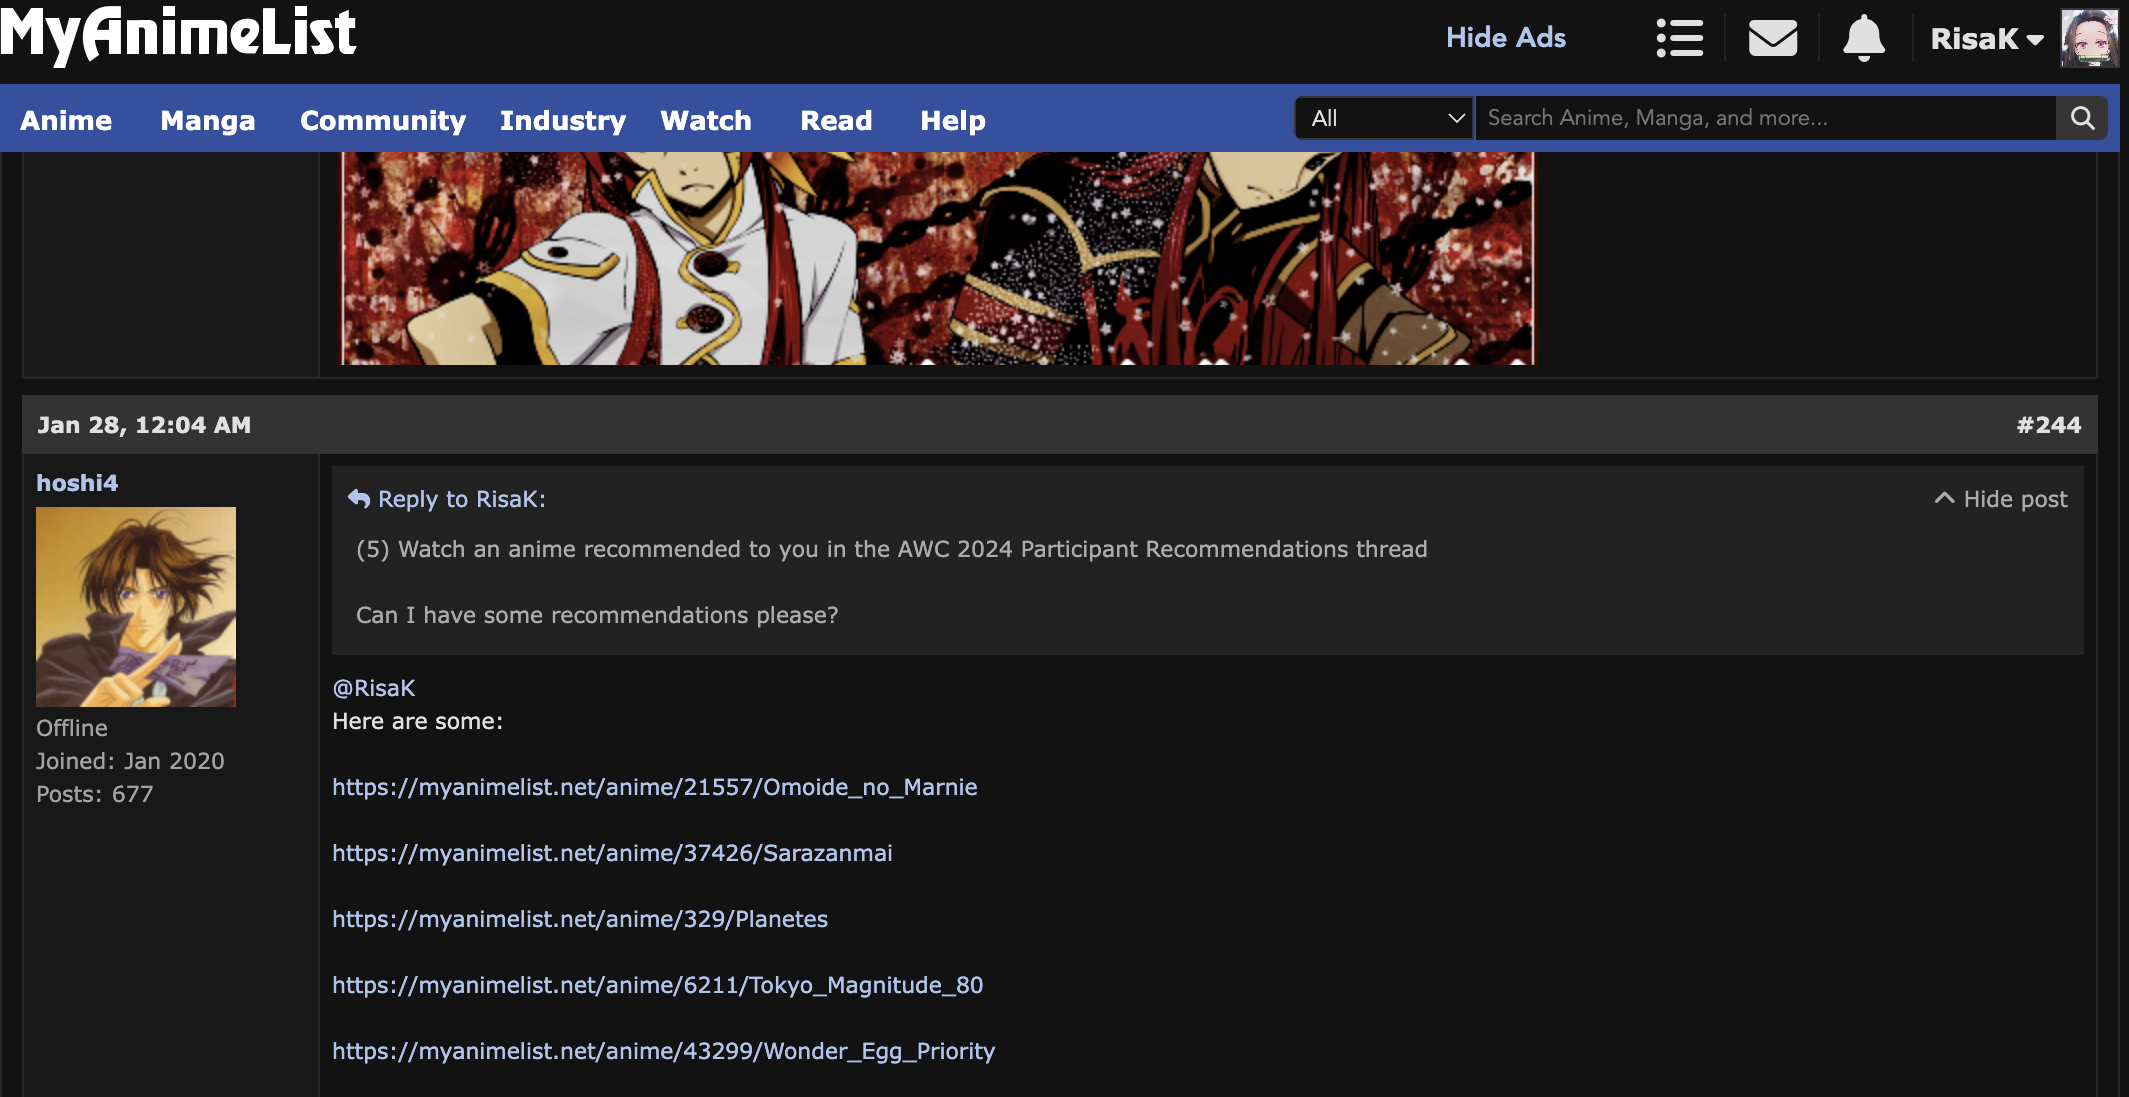Open the Watch menu
The image size is (2129, 1097).
pos(706,120)
